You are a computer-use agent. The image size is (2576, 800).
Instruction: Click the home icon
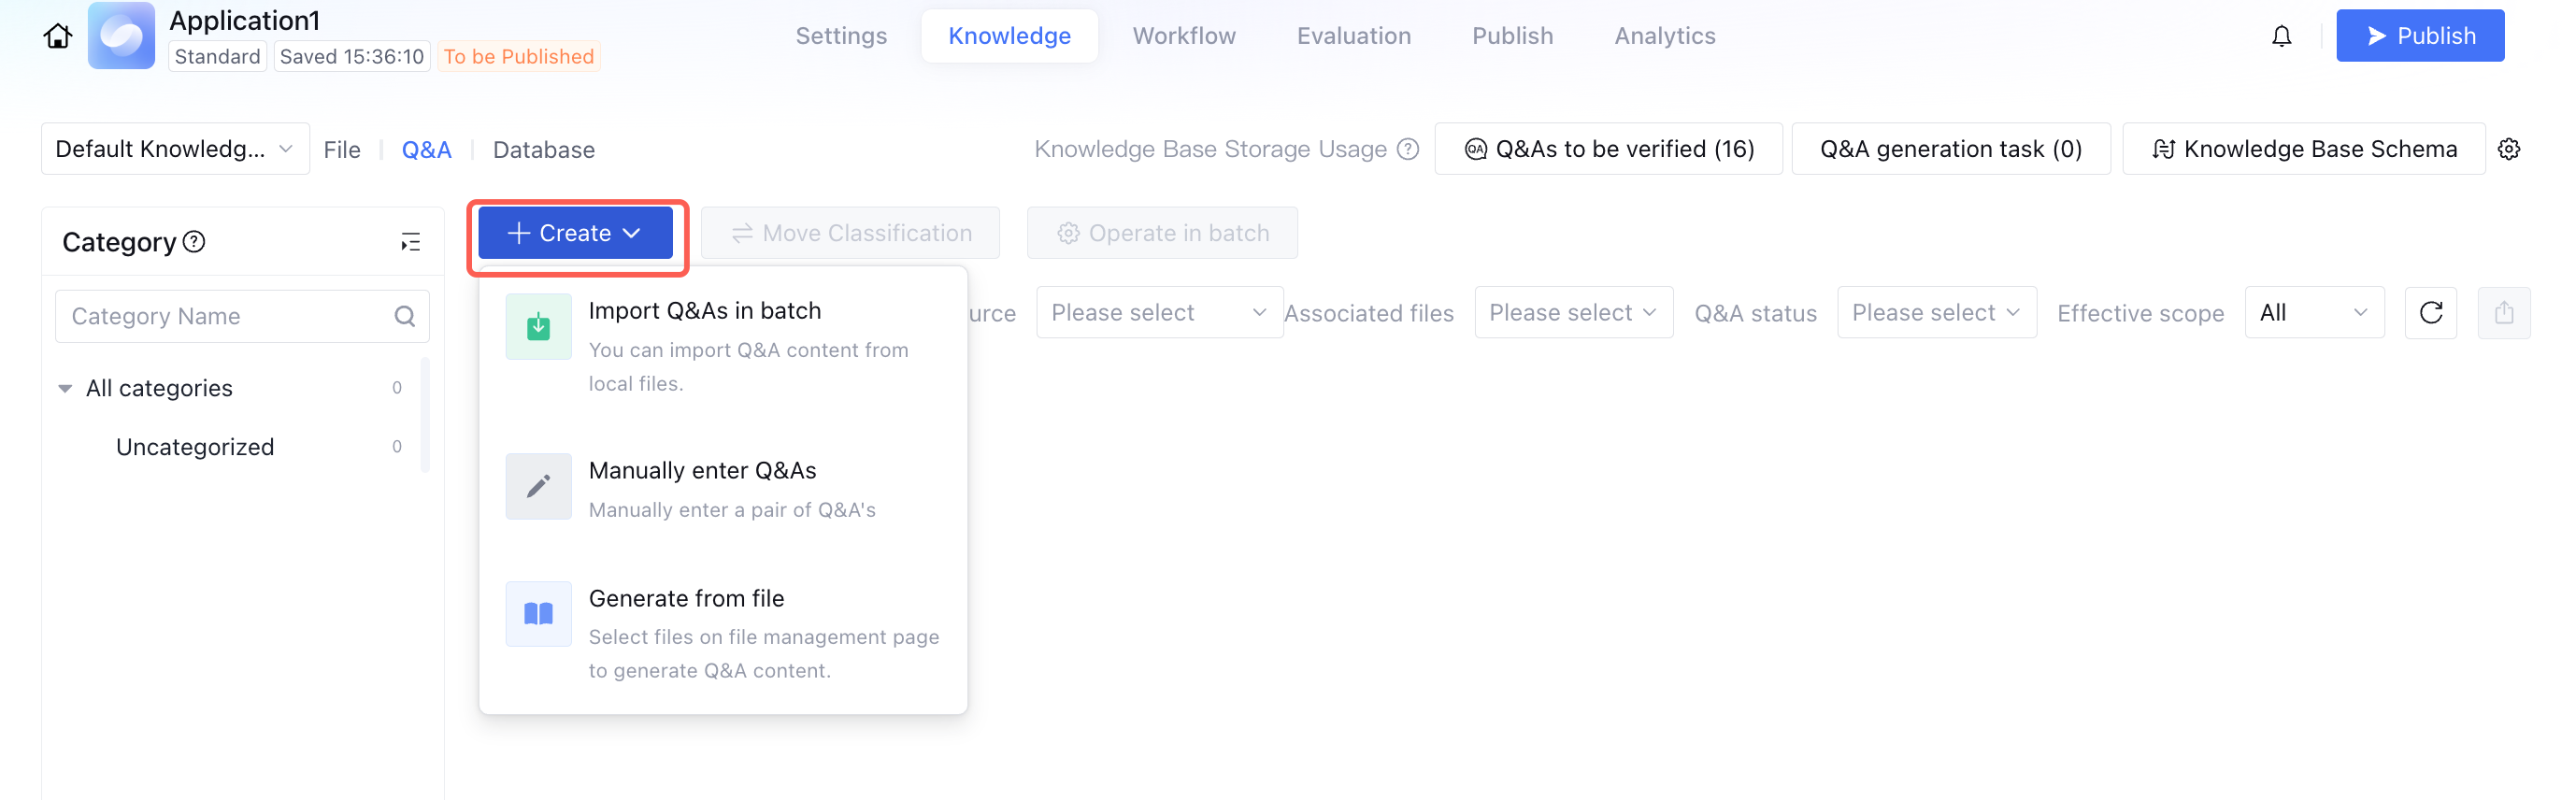pyautogui.click(x=58, y=36)
